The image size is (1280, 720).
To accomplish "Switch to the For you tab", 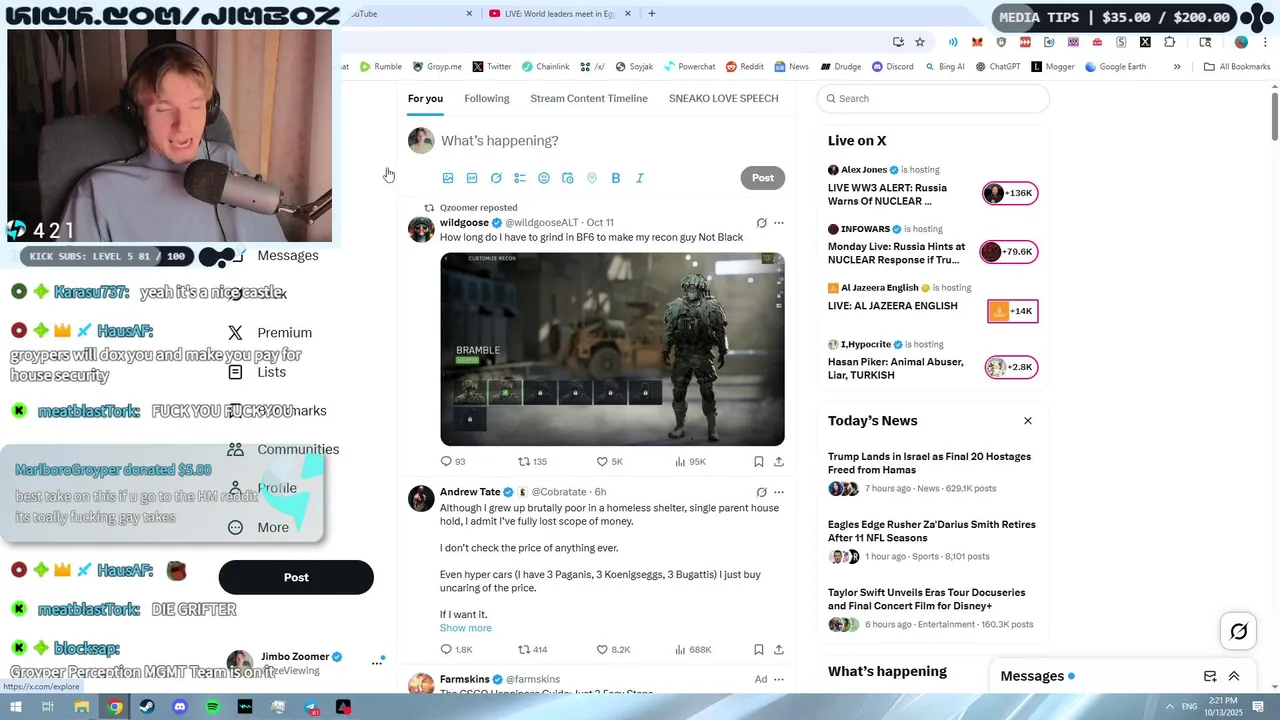I will [425, 98].
